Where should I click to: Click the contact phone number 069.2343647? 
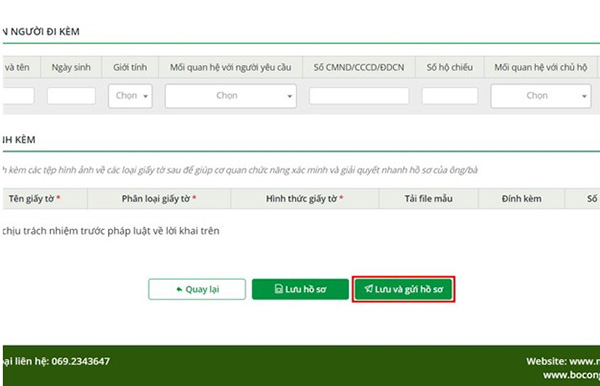pos(81,361)
